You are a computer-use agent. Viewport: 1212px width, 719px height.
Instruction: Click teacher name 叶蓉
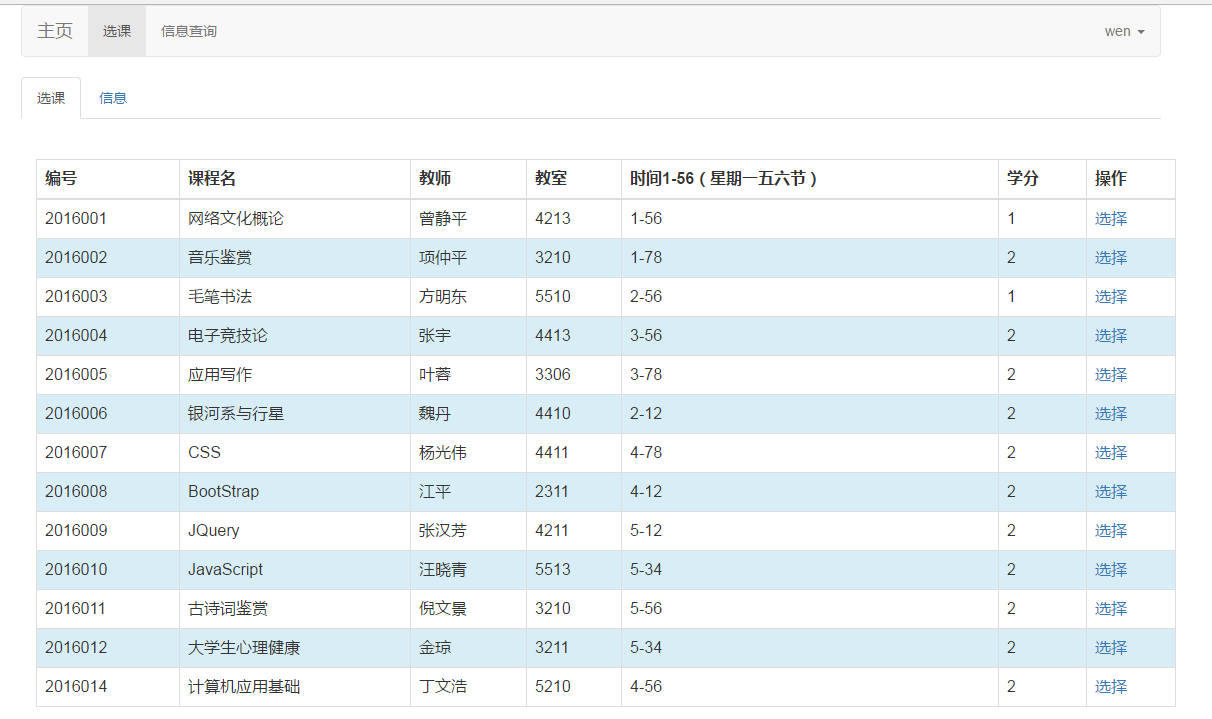pyautogui.click(x=435, y=374)
